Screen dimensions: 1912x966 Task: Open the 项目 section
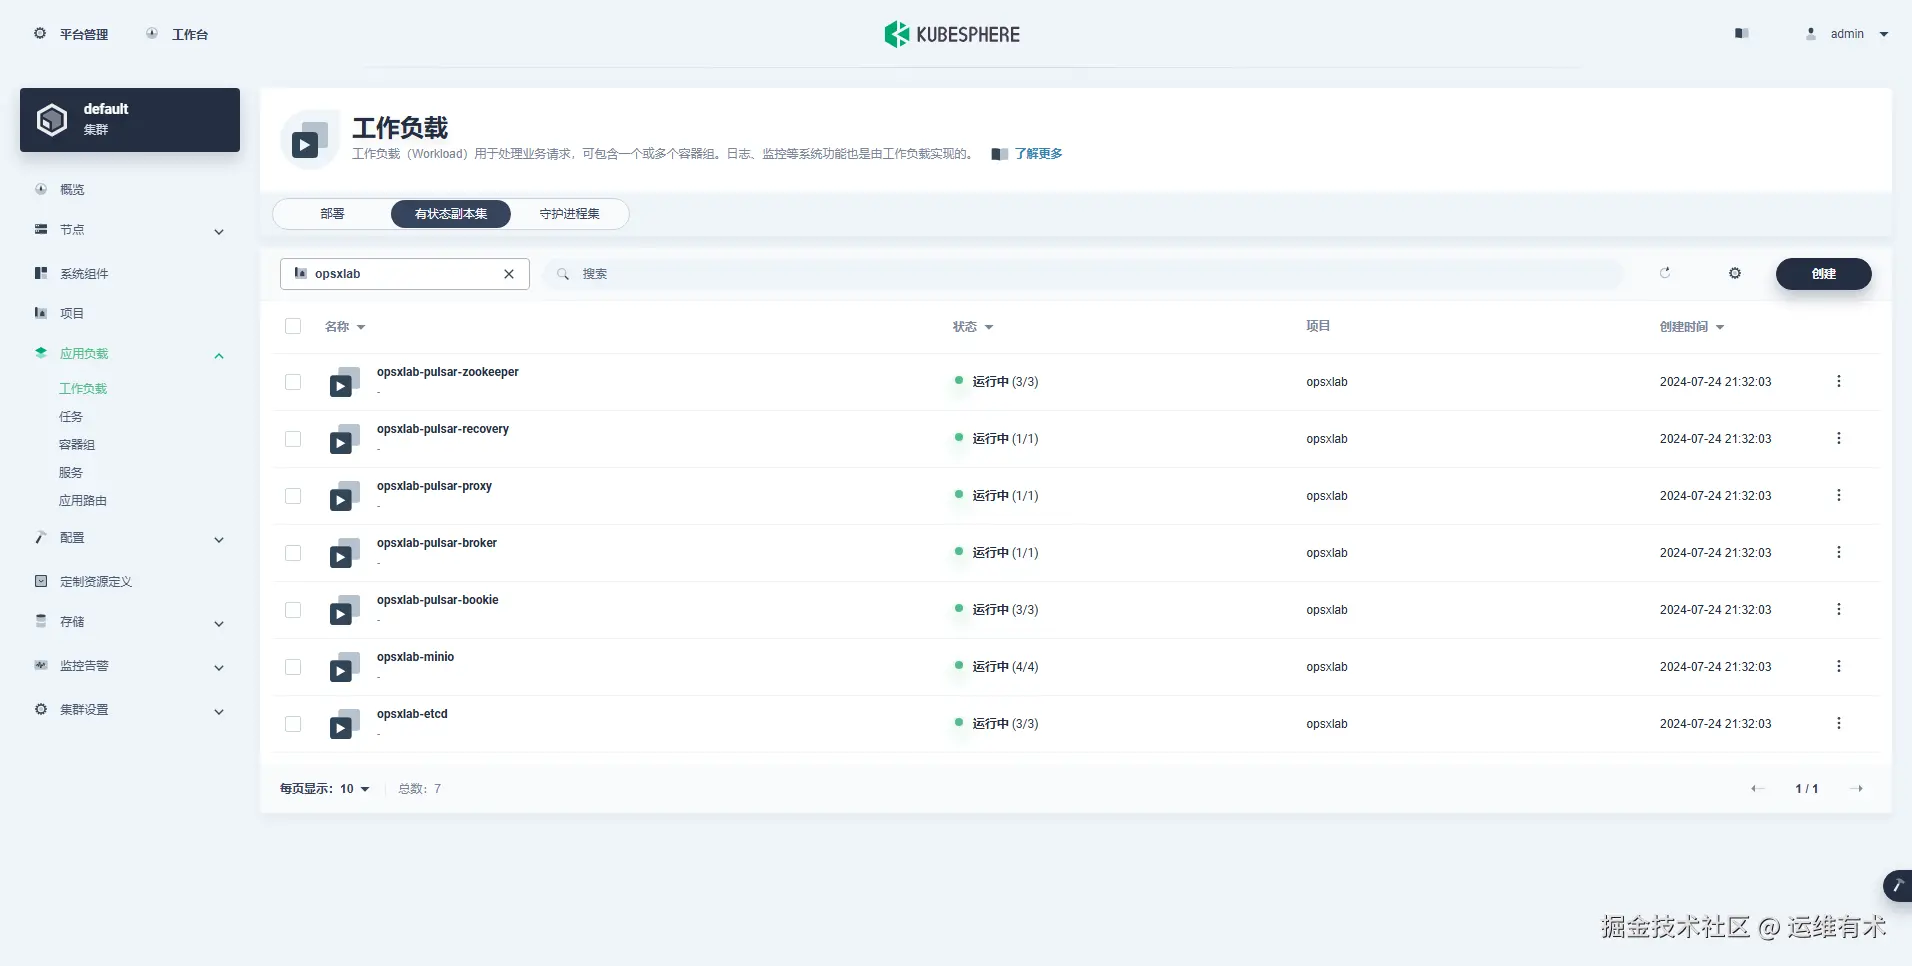coord(73,313)
